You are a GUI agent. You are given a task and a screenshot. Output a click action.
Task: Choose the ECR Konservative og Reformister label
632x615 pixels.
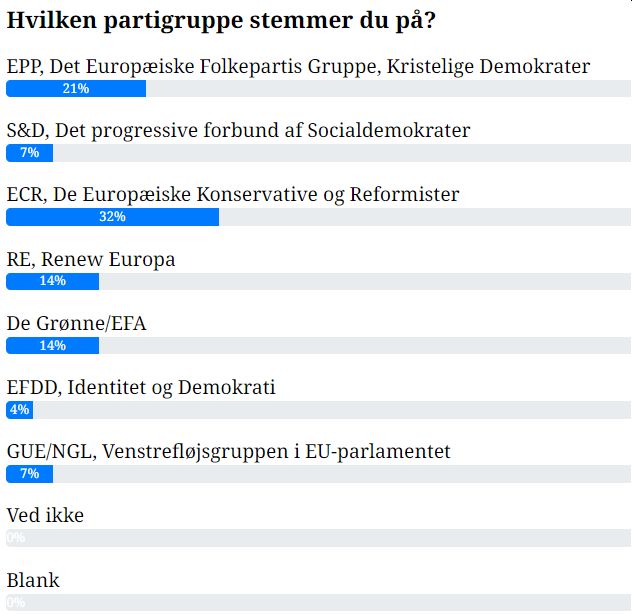point(233,195)
